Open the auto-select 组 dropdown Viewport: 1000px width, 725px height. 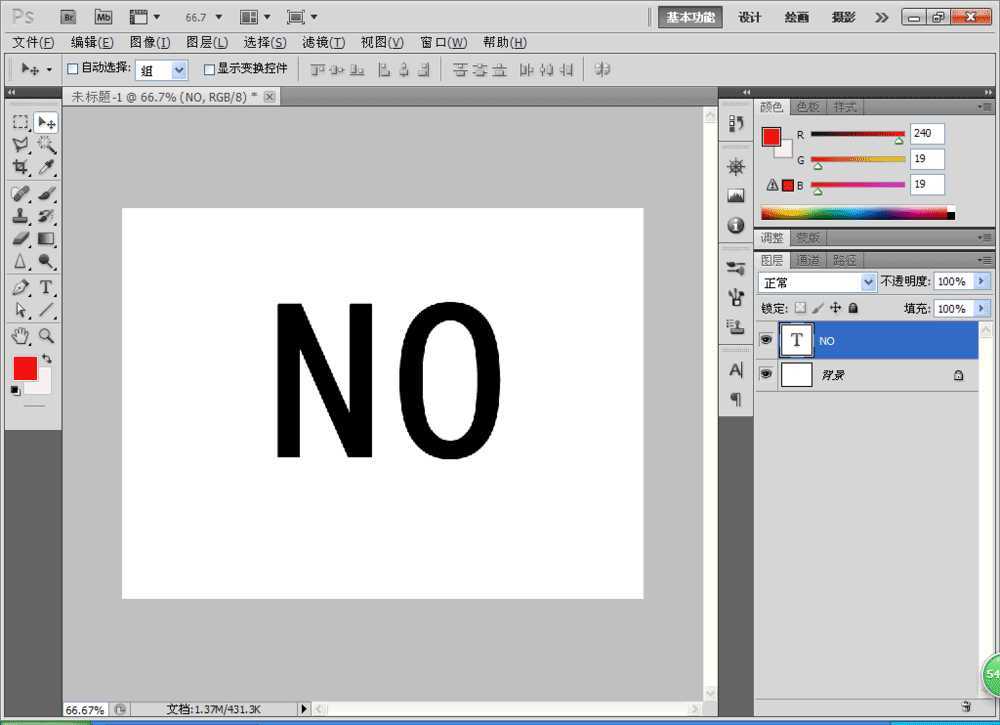[163, 70]
